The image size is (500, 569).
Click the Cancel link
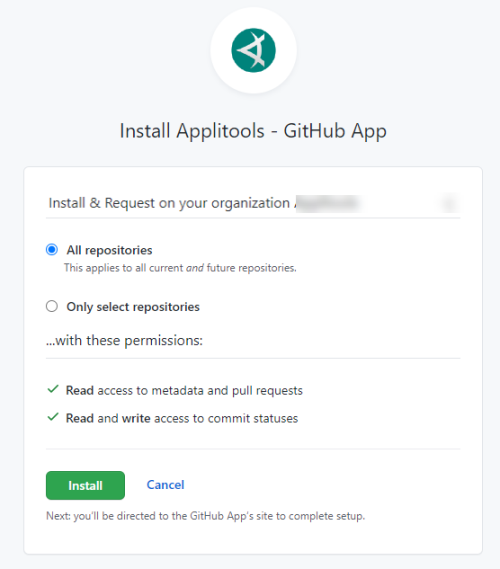(165, 485)
